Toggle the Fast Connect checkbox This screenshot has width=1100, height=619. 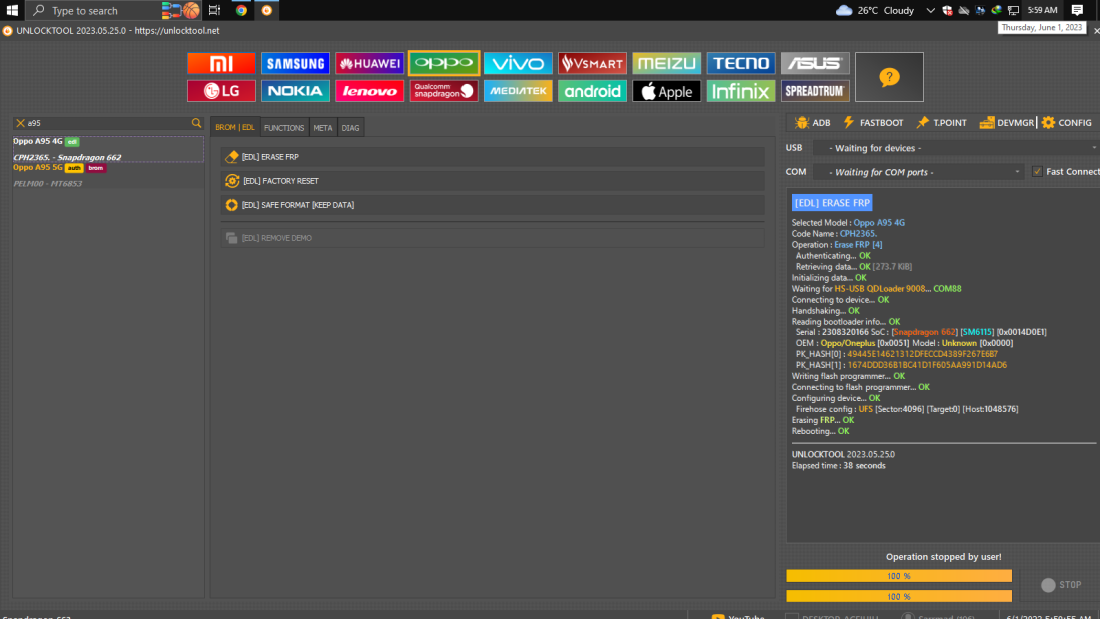tap(1037, 171)
